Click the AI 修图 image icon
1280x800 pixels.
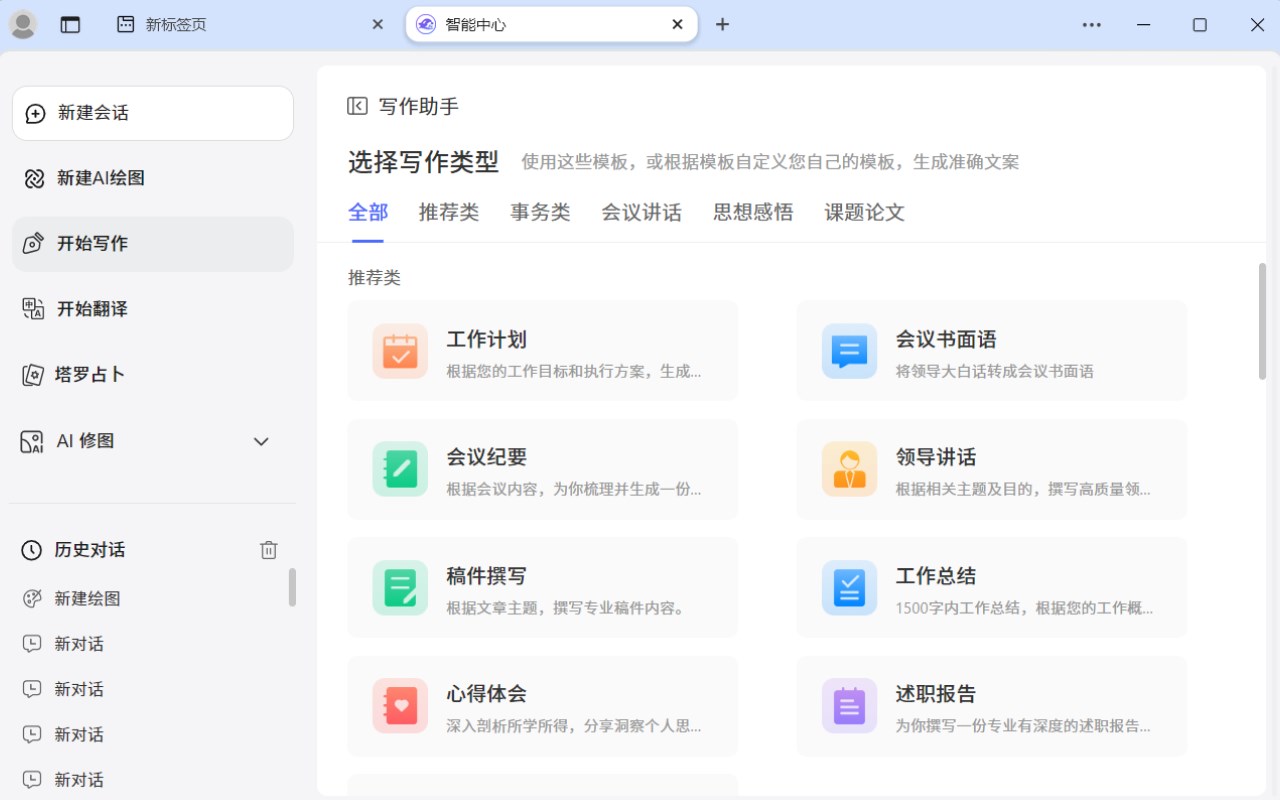coord(33,442)
